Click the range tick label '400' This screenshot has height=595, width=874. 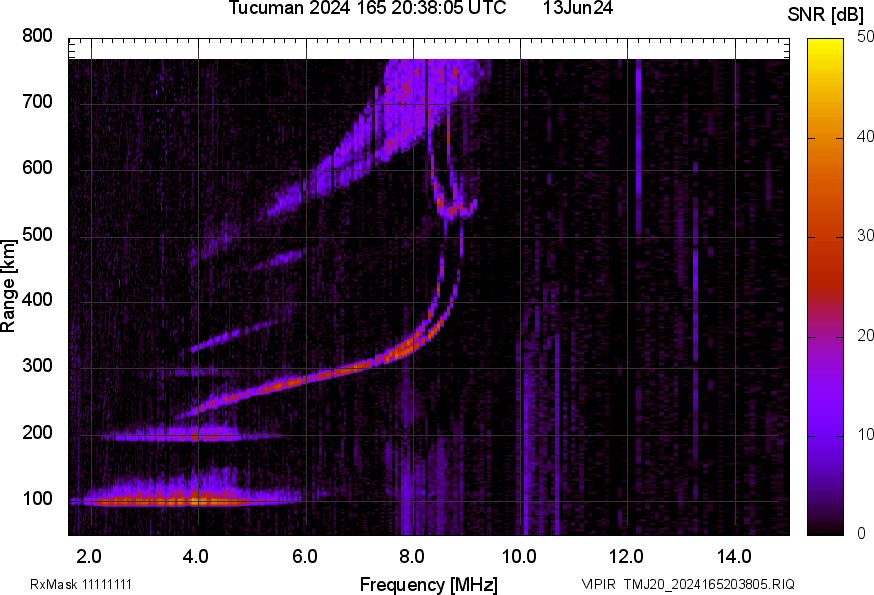tap(37, 300)
